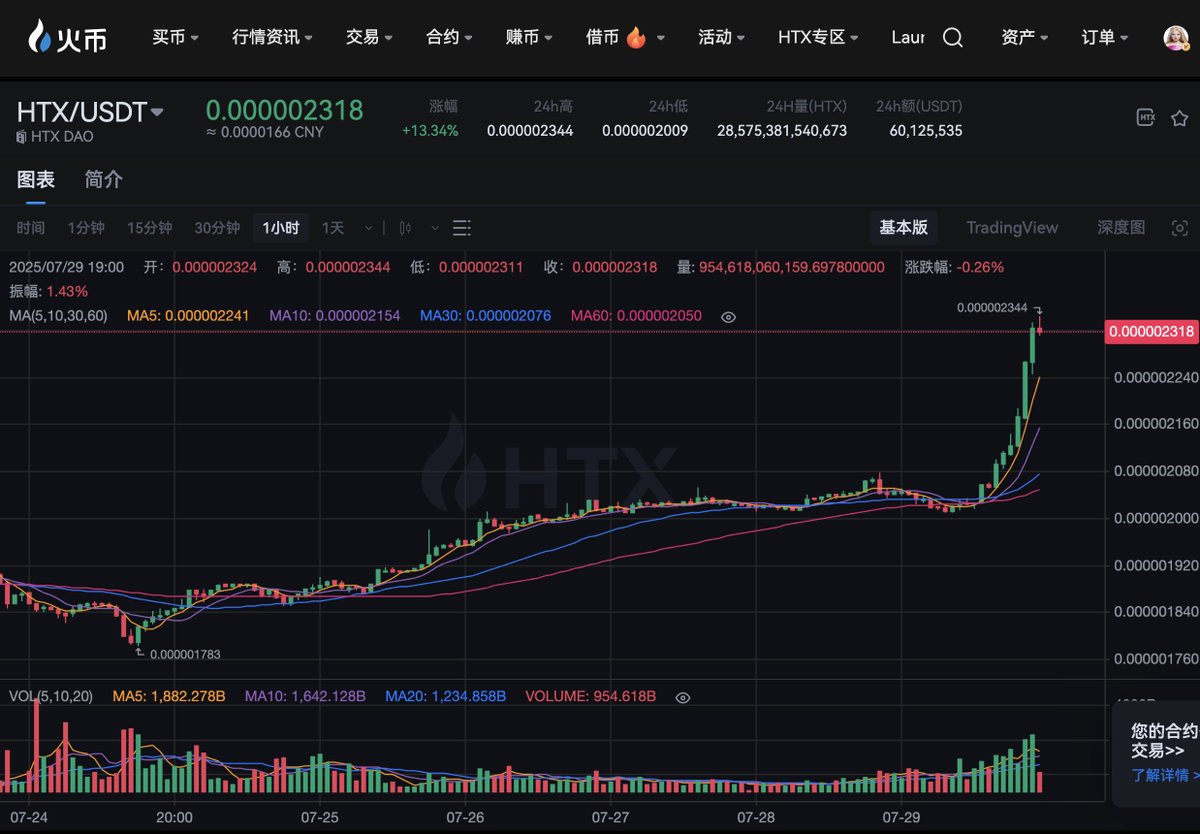Expand the 合约 dropdown menu
The height and width of the screenshot is (834, 1200).
449,37
